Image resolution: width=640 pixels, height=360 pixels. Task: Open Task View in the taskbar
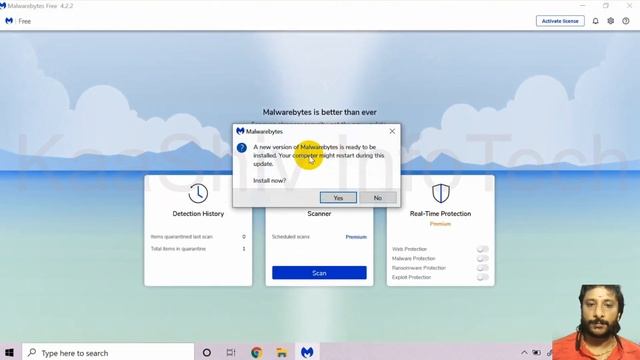[231, 352]
